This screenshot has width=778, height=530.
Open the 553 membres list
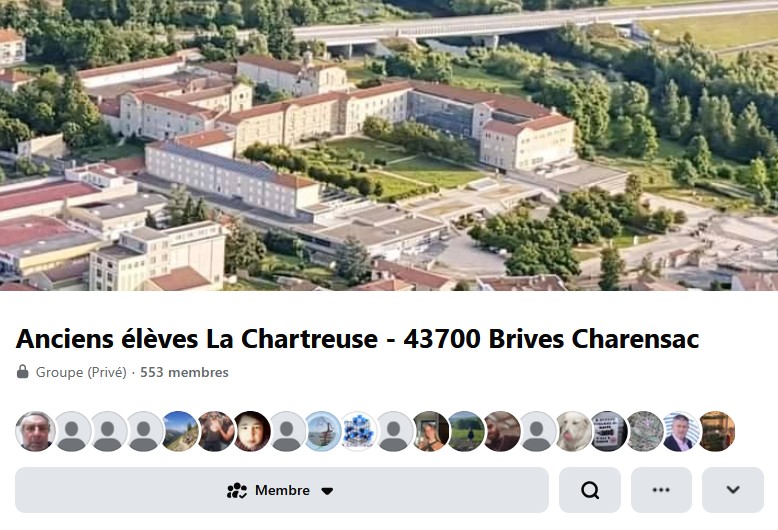184,372
